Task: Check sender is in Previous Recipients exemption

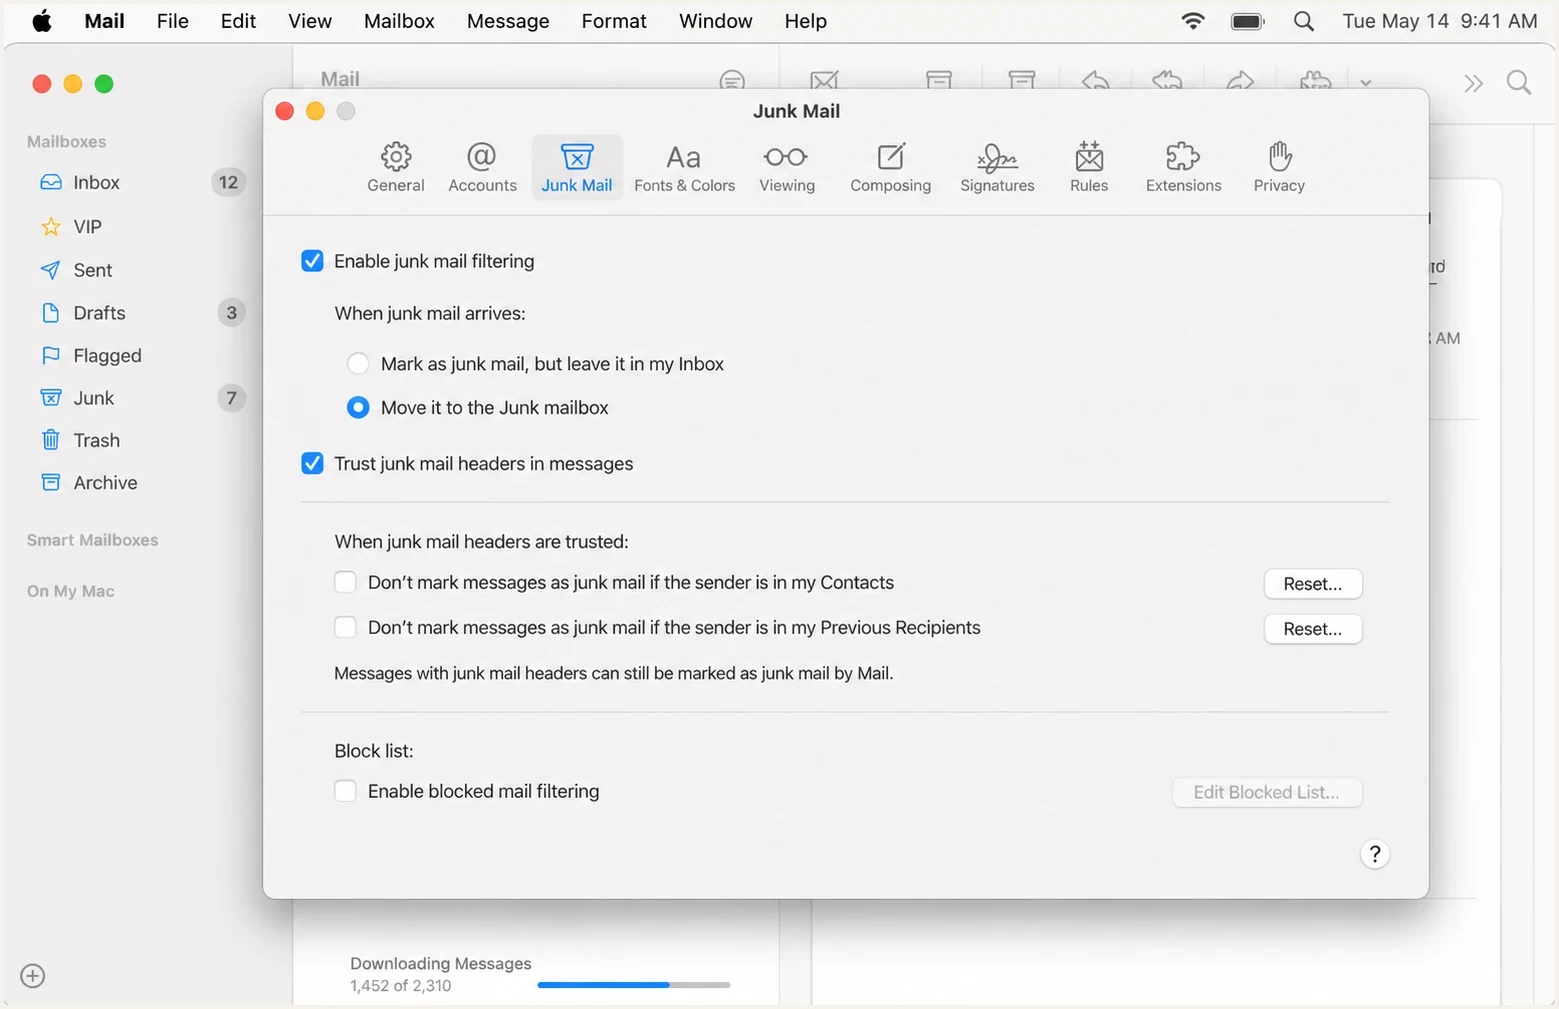Action: (x=345, y=627)
